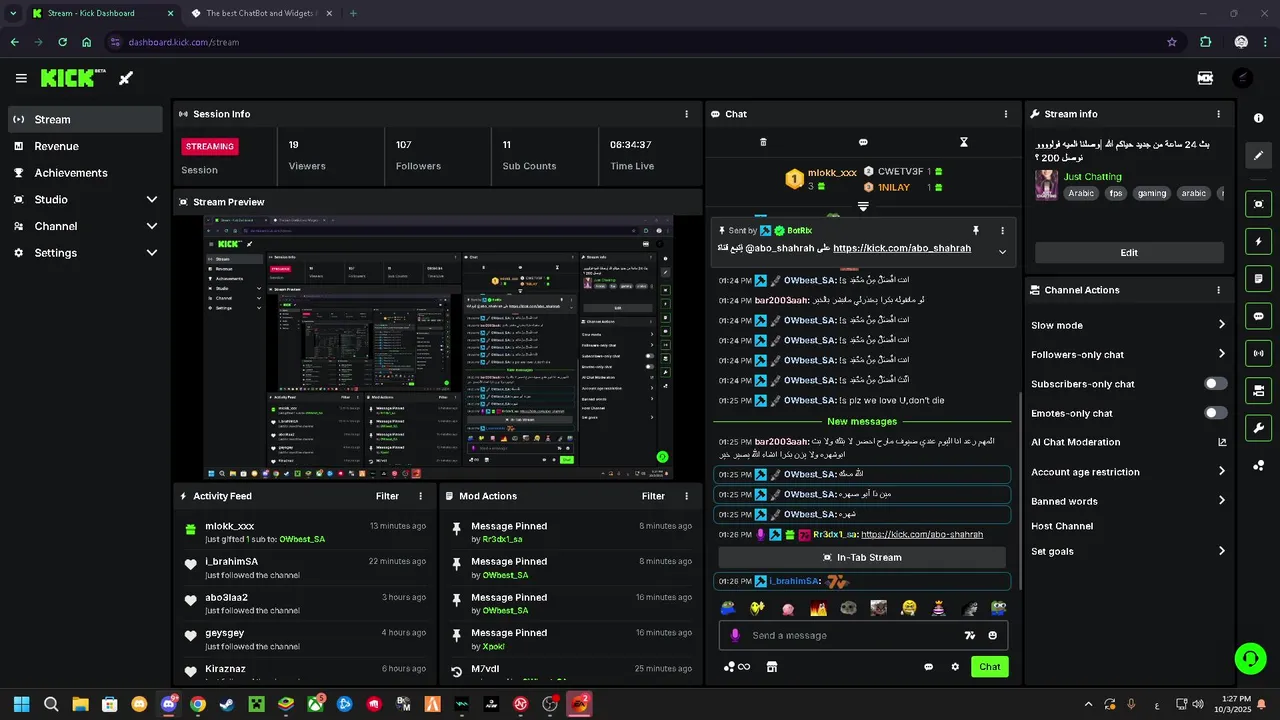
Task: Click the Just Chatting category
Action: 1092,176
